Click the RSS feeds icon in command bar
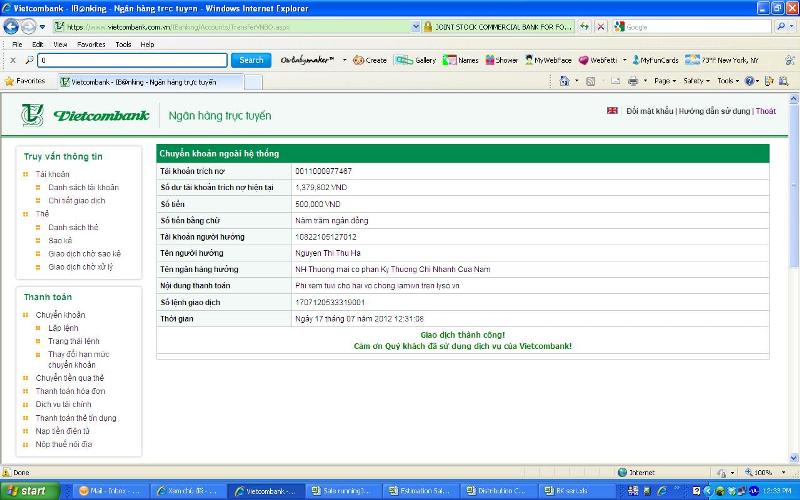 590,81
